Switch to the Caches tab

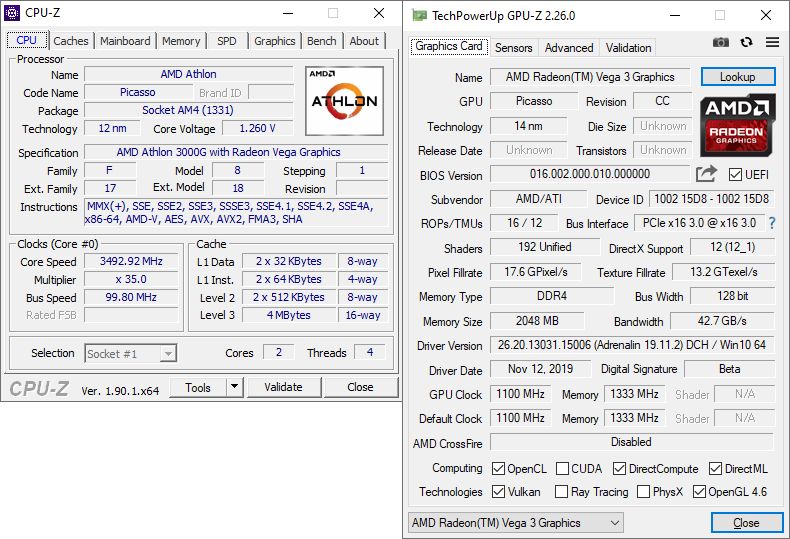(71, 41)
